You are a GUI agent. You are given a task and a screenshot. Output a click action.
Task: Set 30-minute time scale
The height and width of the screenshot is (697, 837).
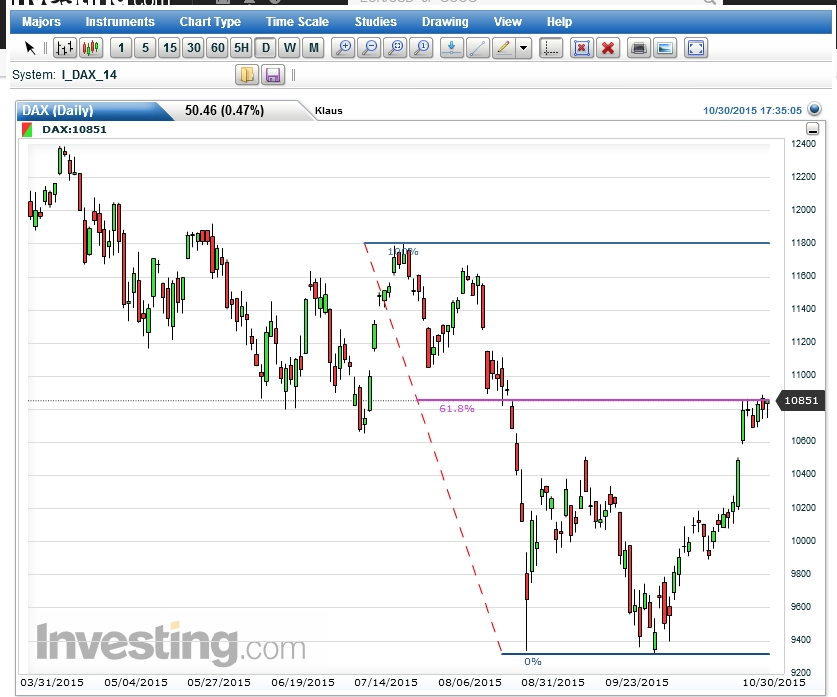pos(194,48)
